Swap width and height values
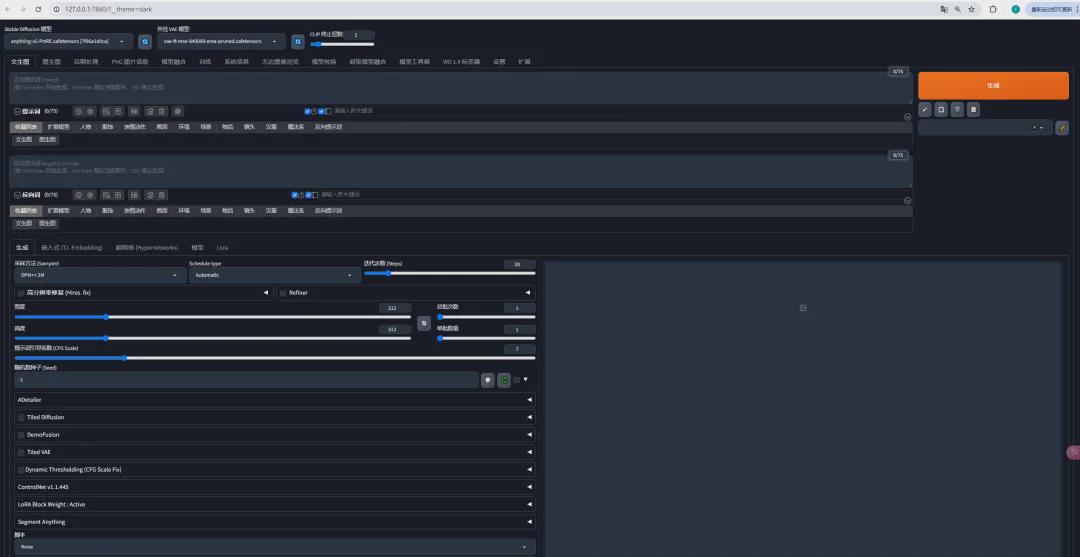 coord(423,323)
